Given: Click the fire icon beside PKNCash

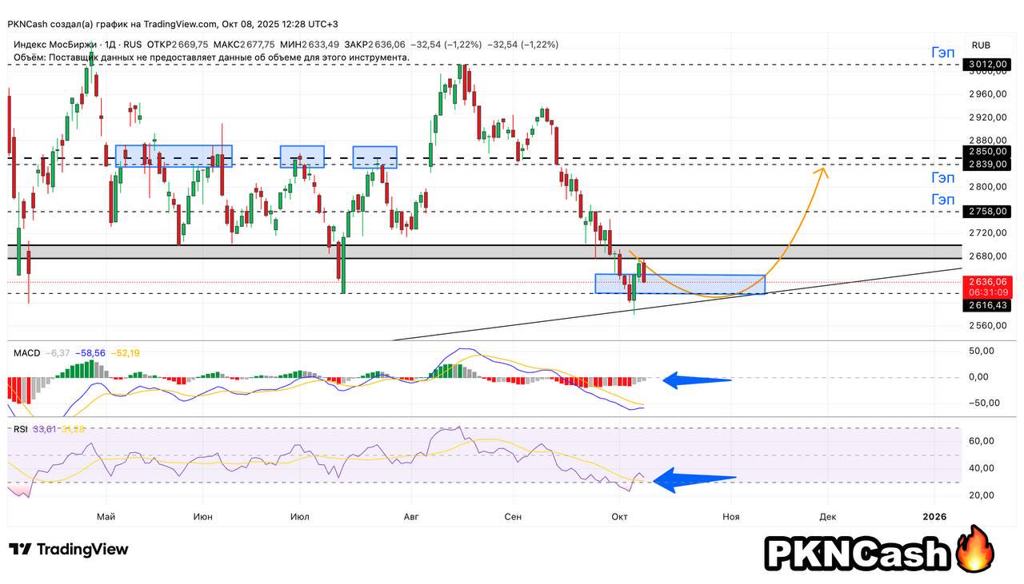Looking at the screenshot, I should [969, 551].
